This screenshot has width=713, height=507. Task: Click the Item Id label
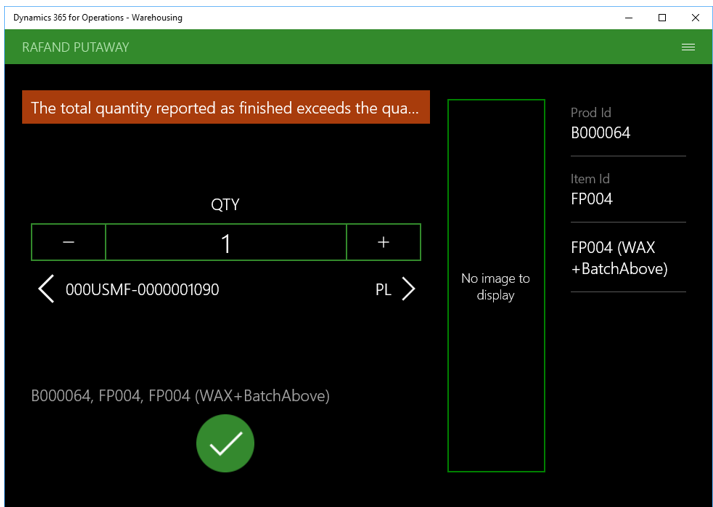click(x=590, y=179)
